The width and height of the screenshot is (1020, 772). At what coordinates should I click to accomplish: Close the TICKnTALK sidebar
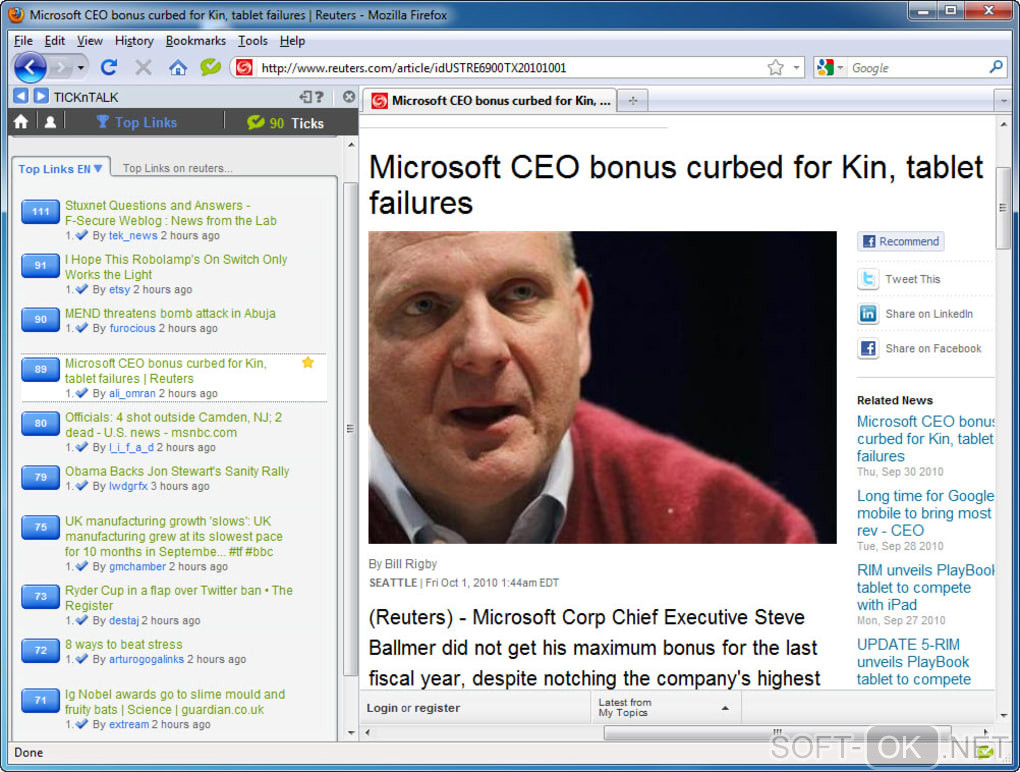click(x=349, y=97)
